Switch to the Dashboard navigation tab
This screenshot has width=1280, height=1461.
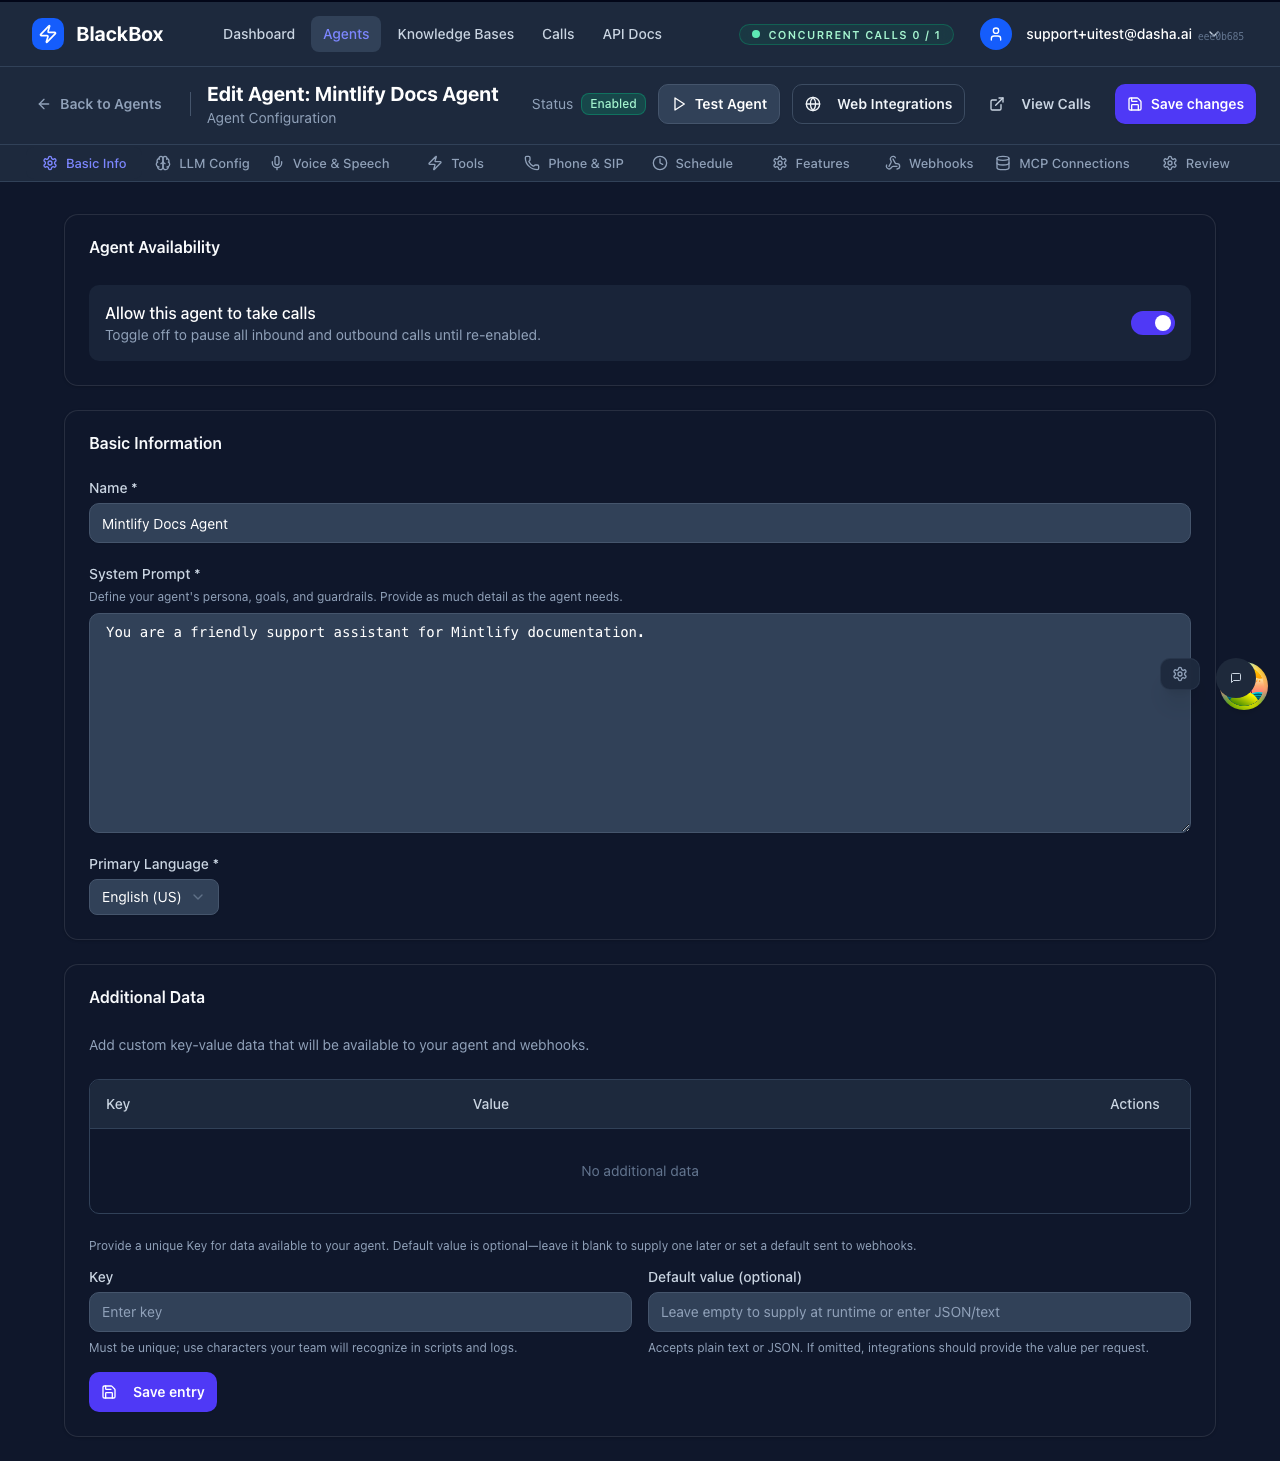pyautogui.click(x=258, y=34)
